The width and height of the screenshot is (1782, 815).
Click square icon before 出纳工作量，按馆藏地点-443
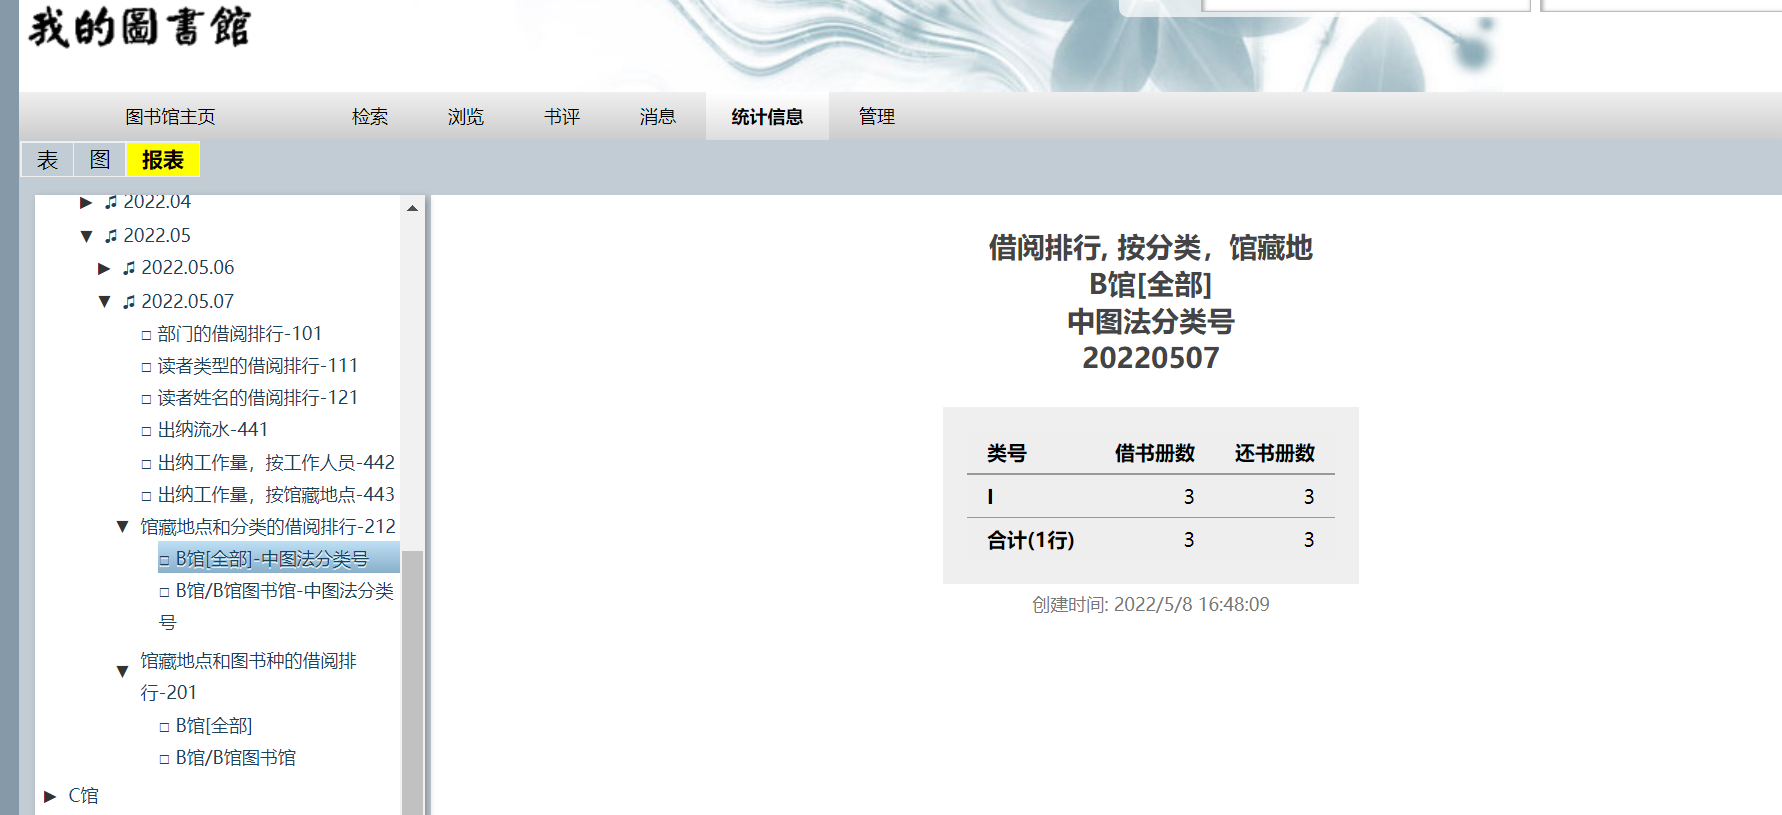pos(147,496)
